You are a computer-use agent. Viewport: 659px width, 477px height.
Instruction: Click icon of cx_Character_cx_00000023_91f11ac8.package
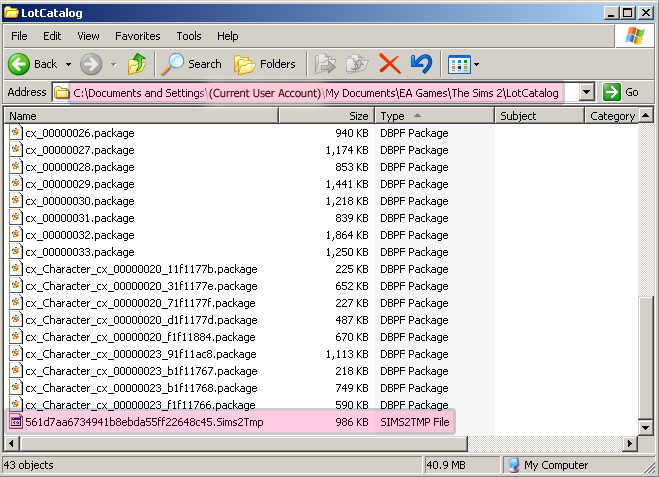click(x=16, y=354)
